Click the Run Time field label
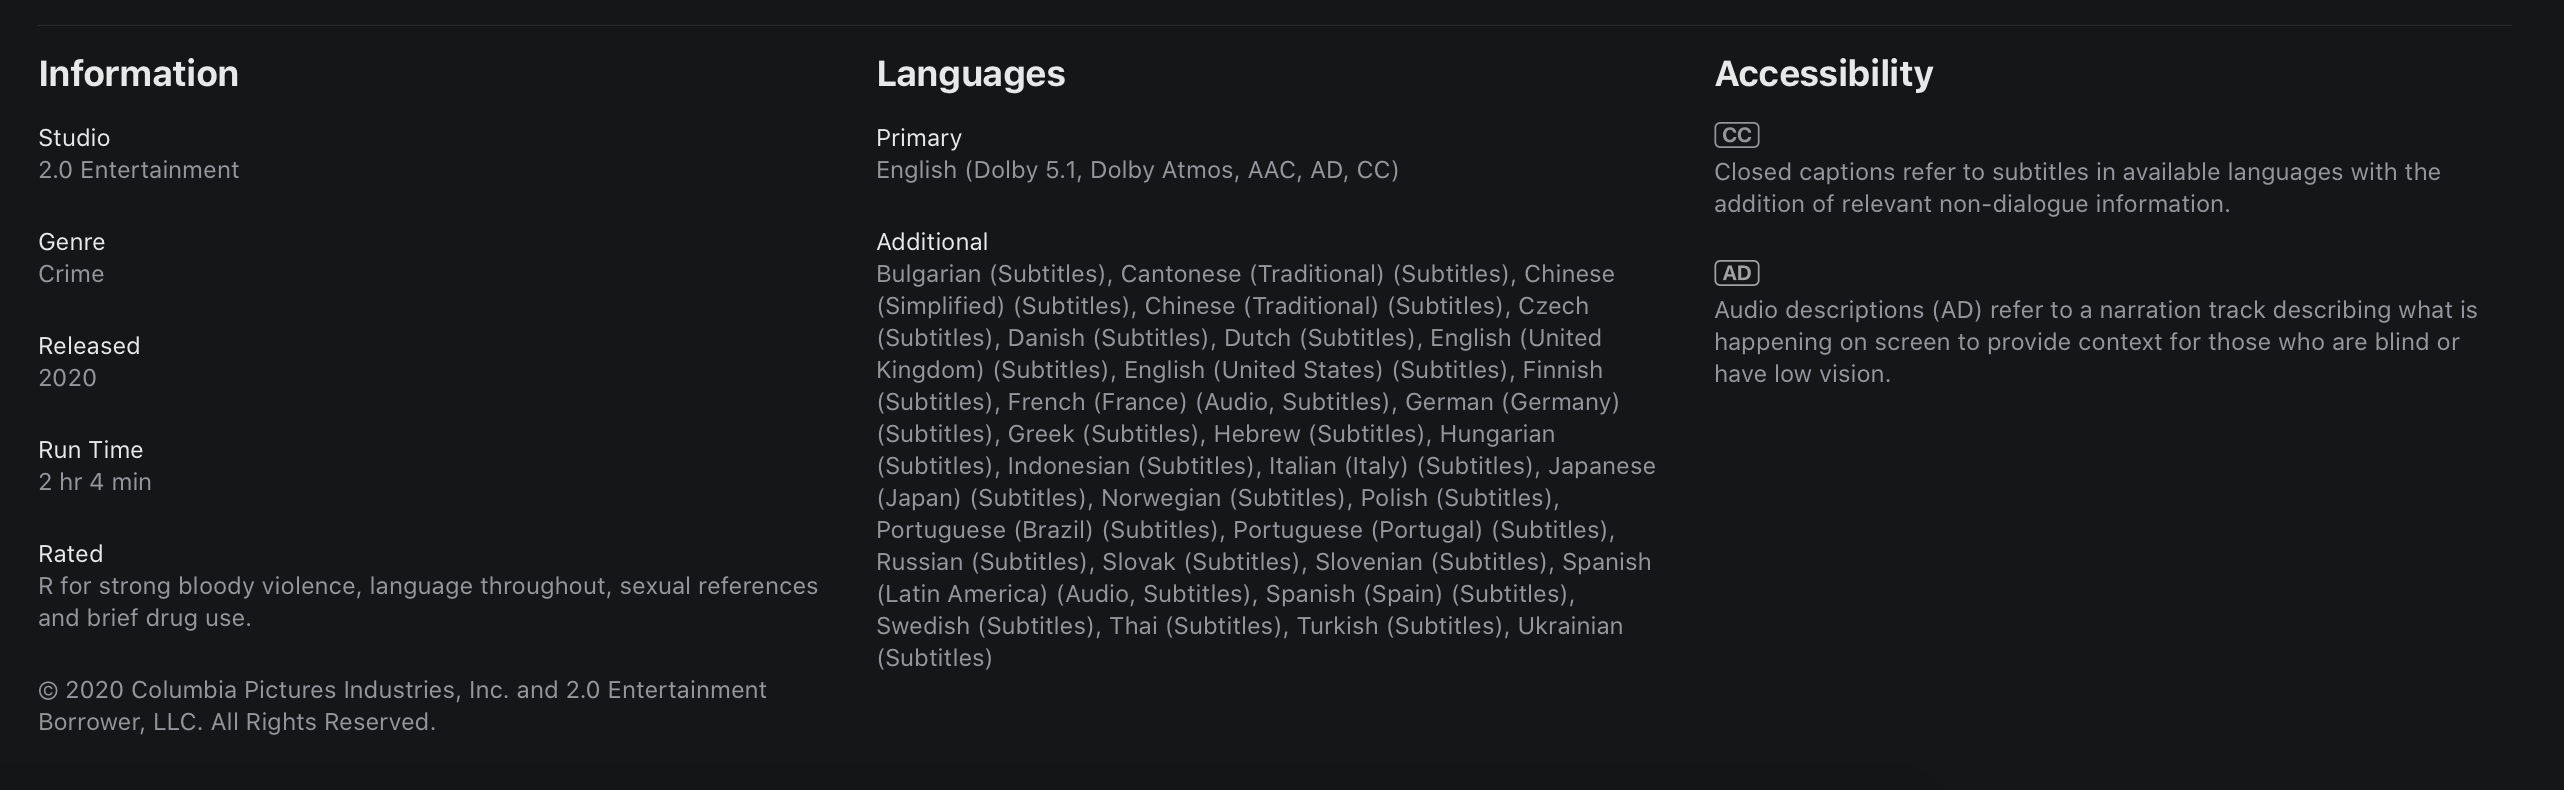Viewport: 2564px width, 790px height. click(x=90, y=450)
